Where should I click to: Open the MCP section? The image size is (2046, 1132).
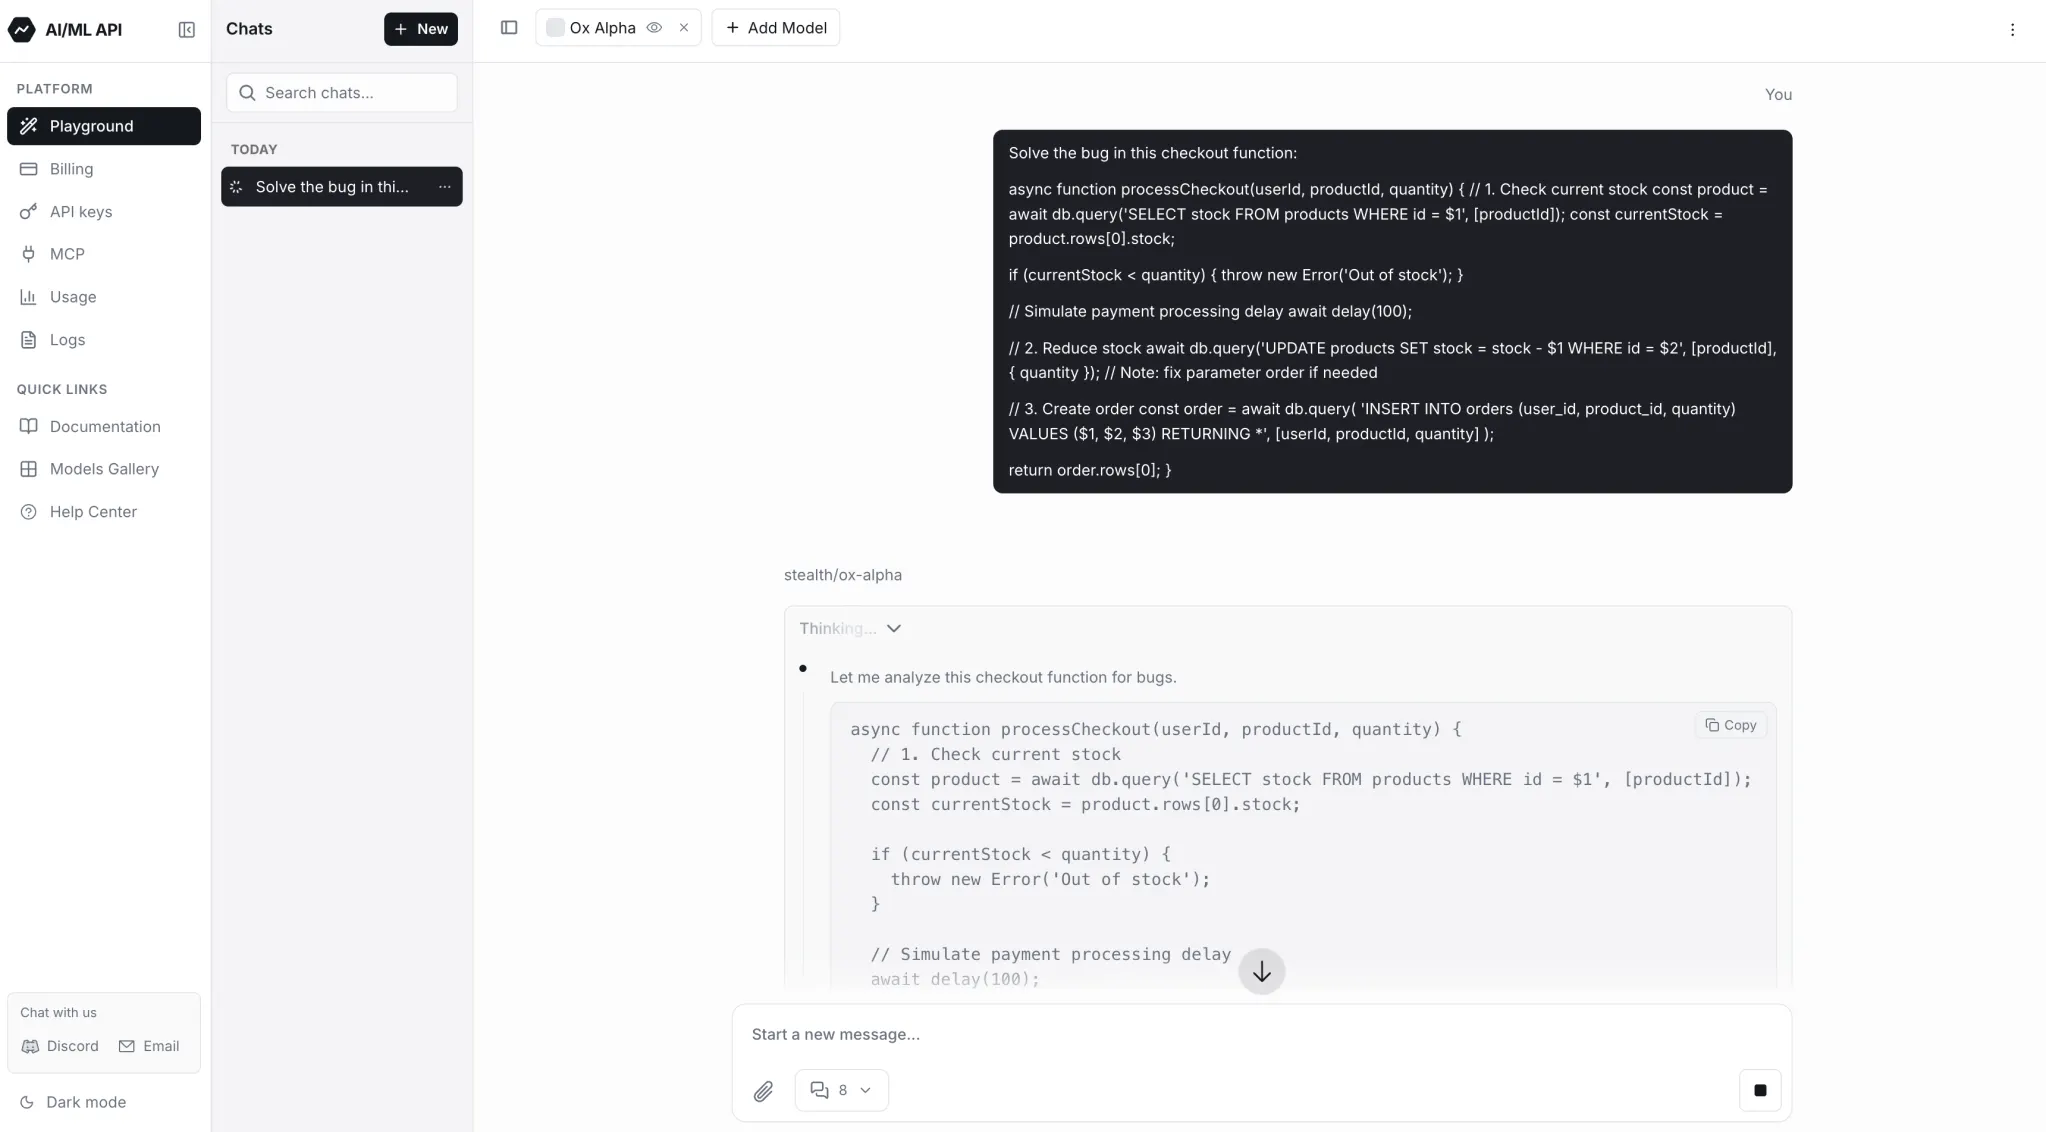[104, 254]
